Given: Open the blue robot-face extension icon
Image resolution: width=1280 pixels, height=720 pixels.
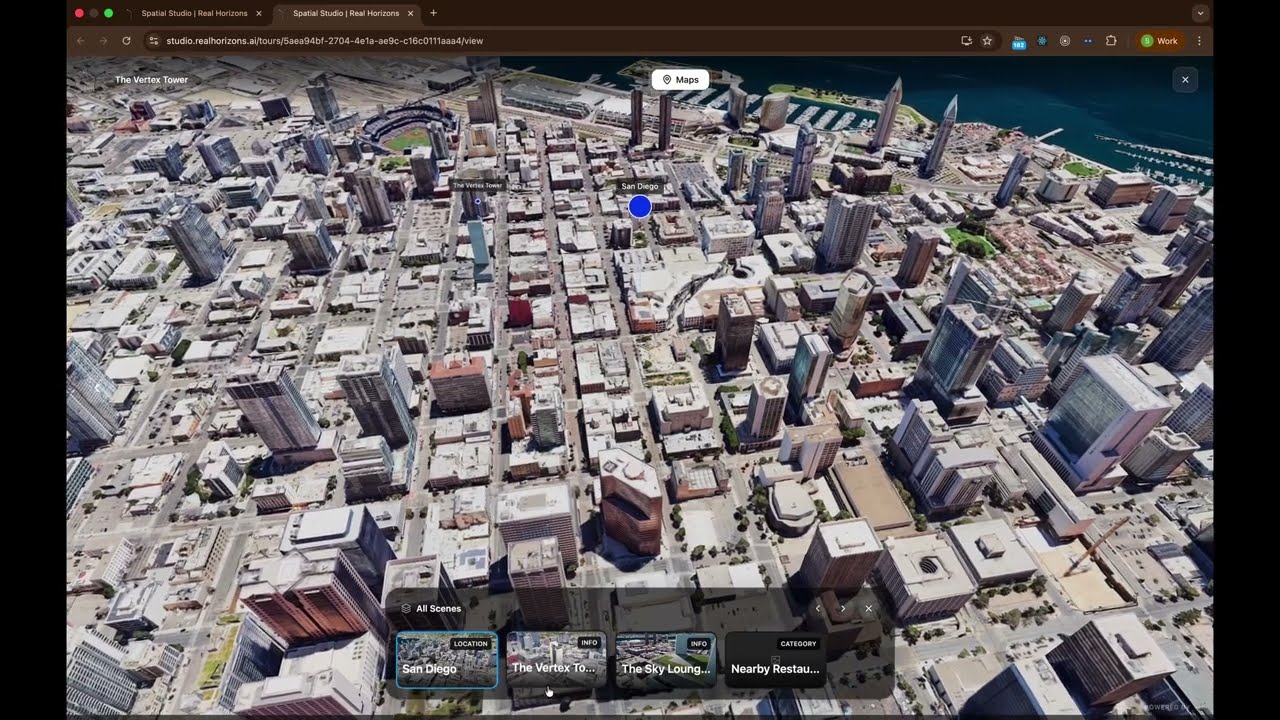Looking at the screenshot, I should [1088, 41].
